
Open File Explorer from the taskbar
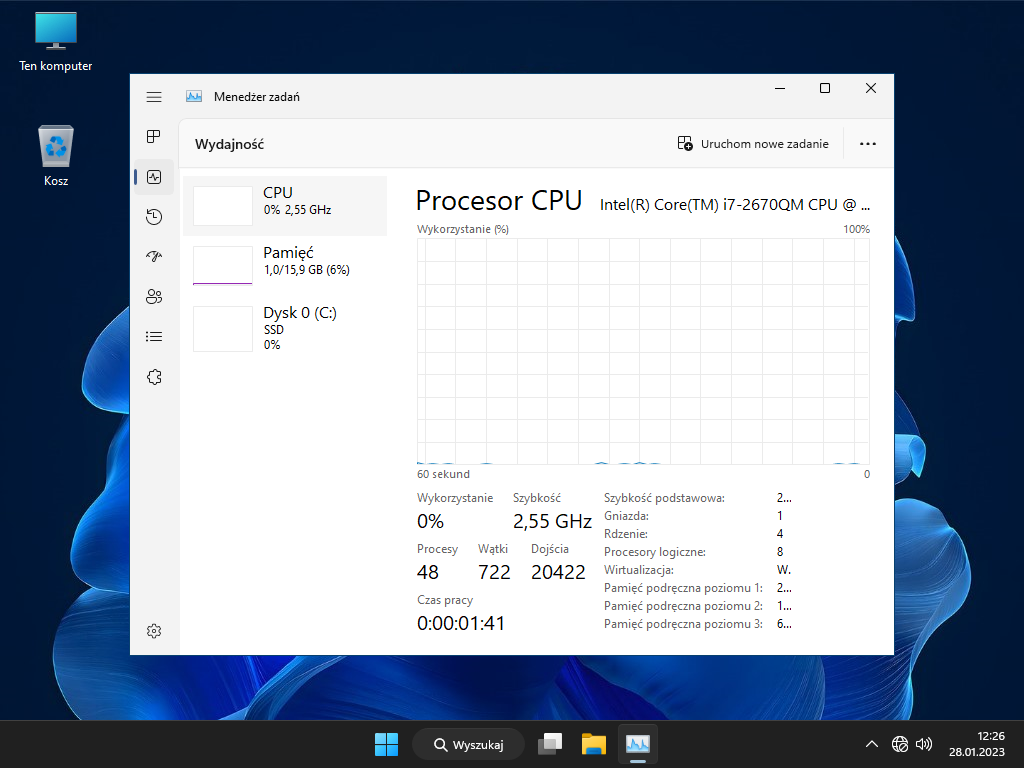(594, 744)
